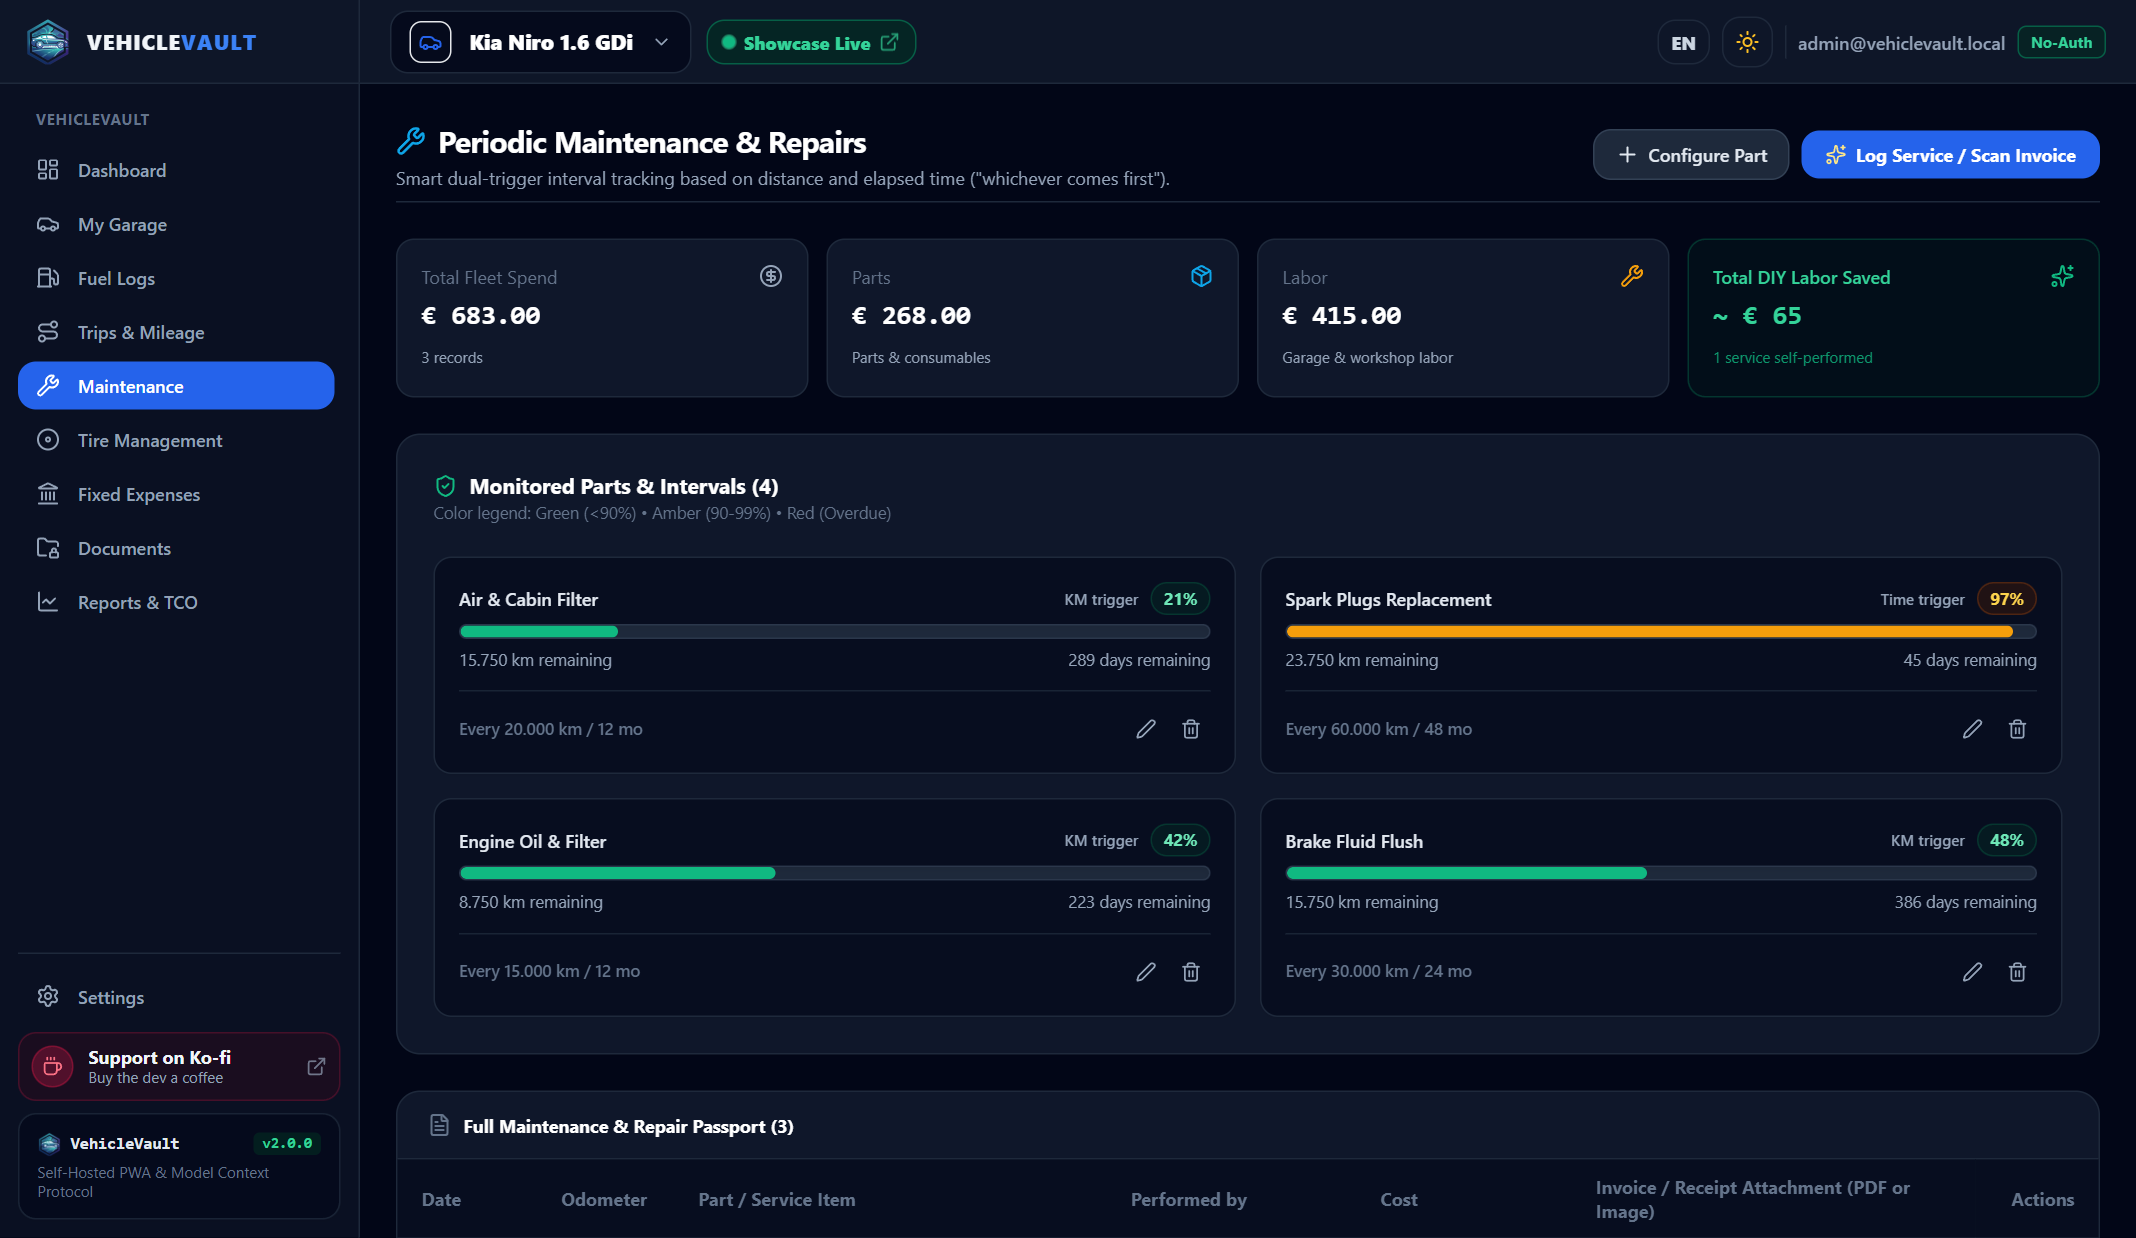Click the Spark Plugs 97% progress bar

[1661, 631]
